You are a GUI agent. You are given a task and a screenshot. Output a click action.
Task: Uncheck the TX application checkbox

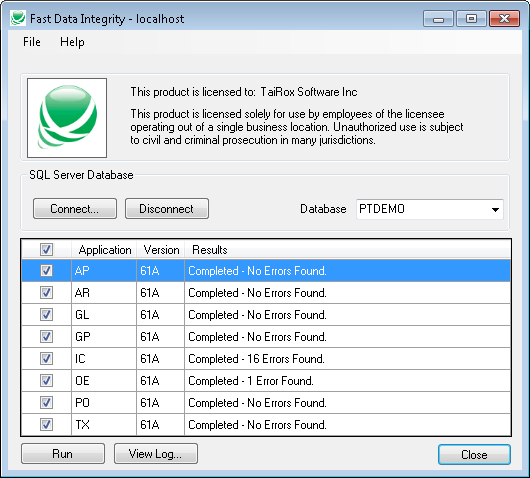point(46,424)
